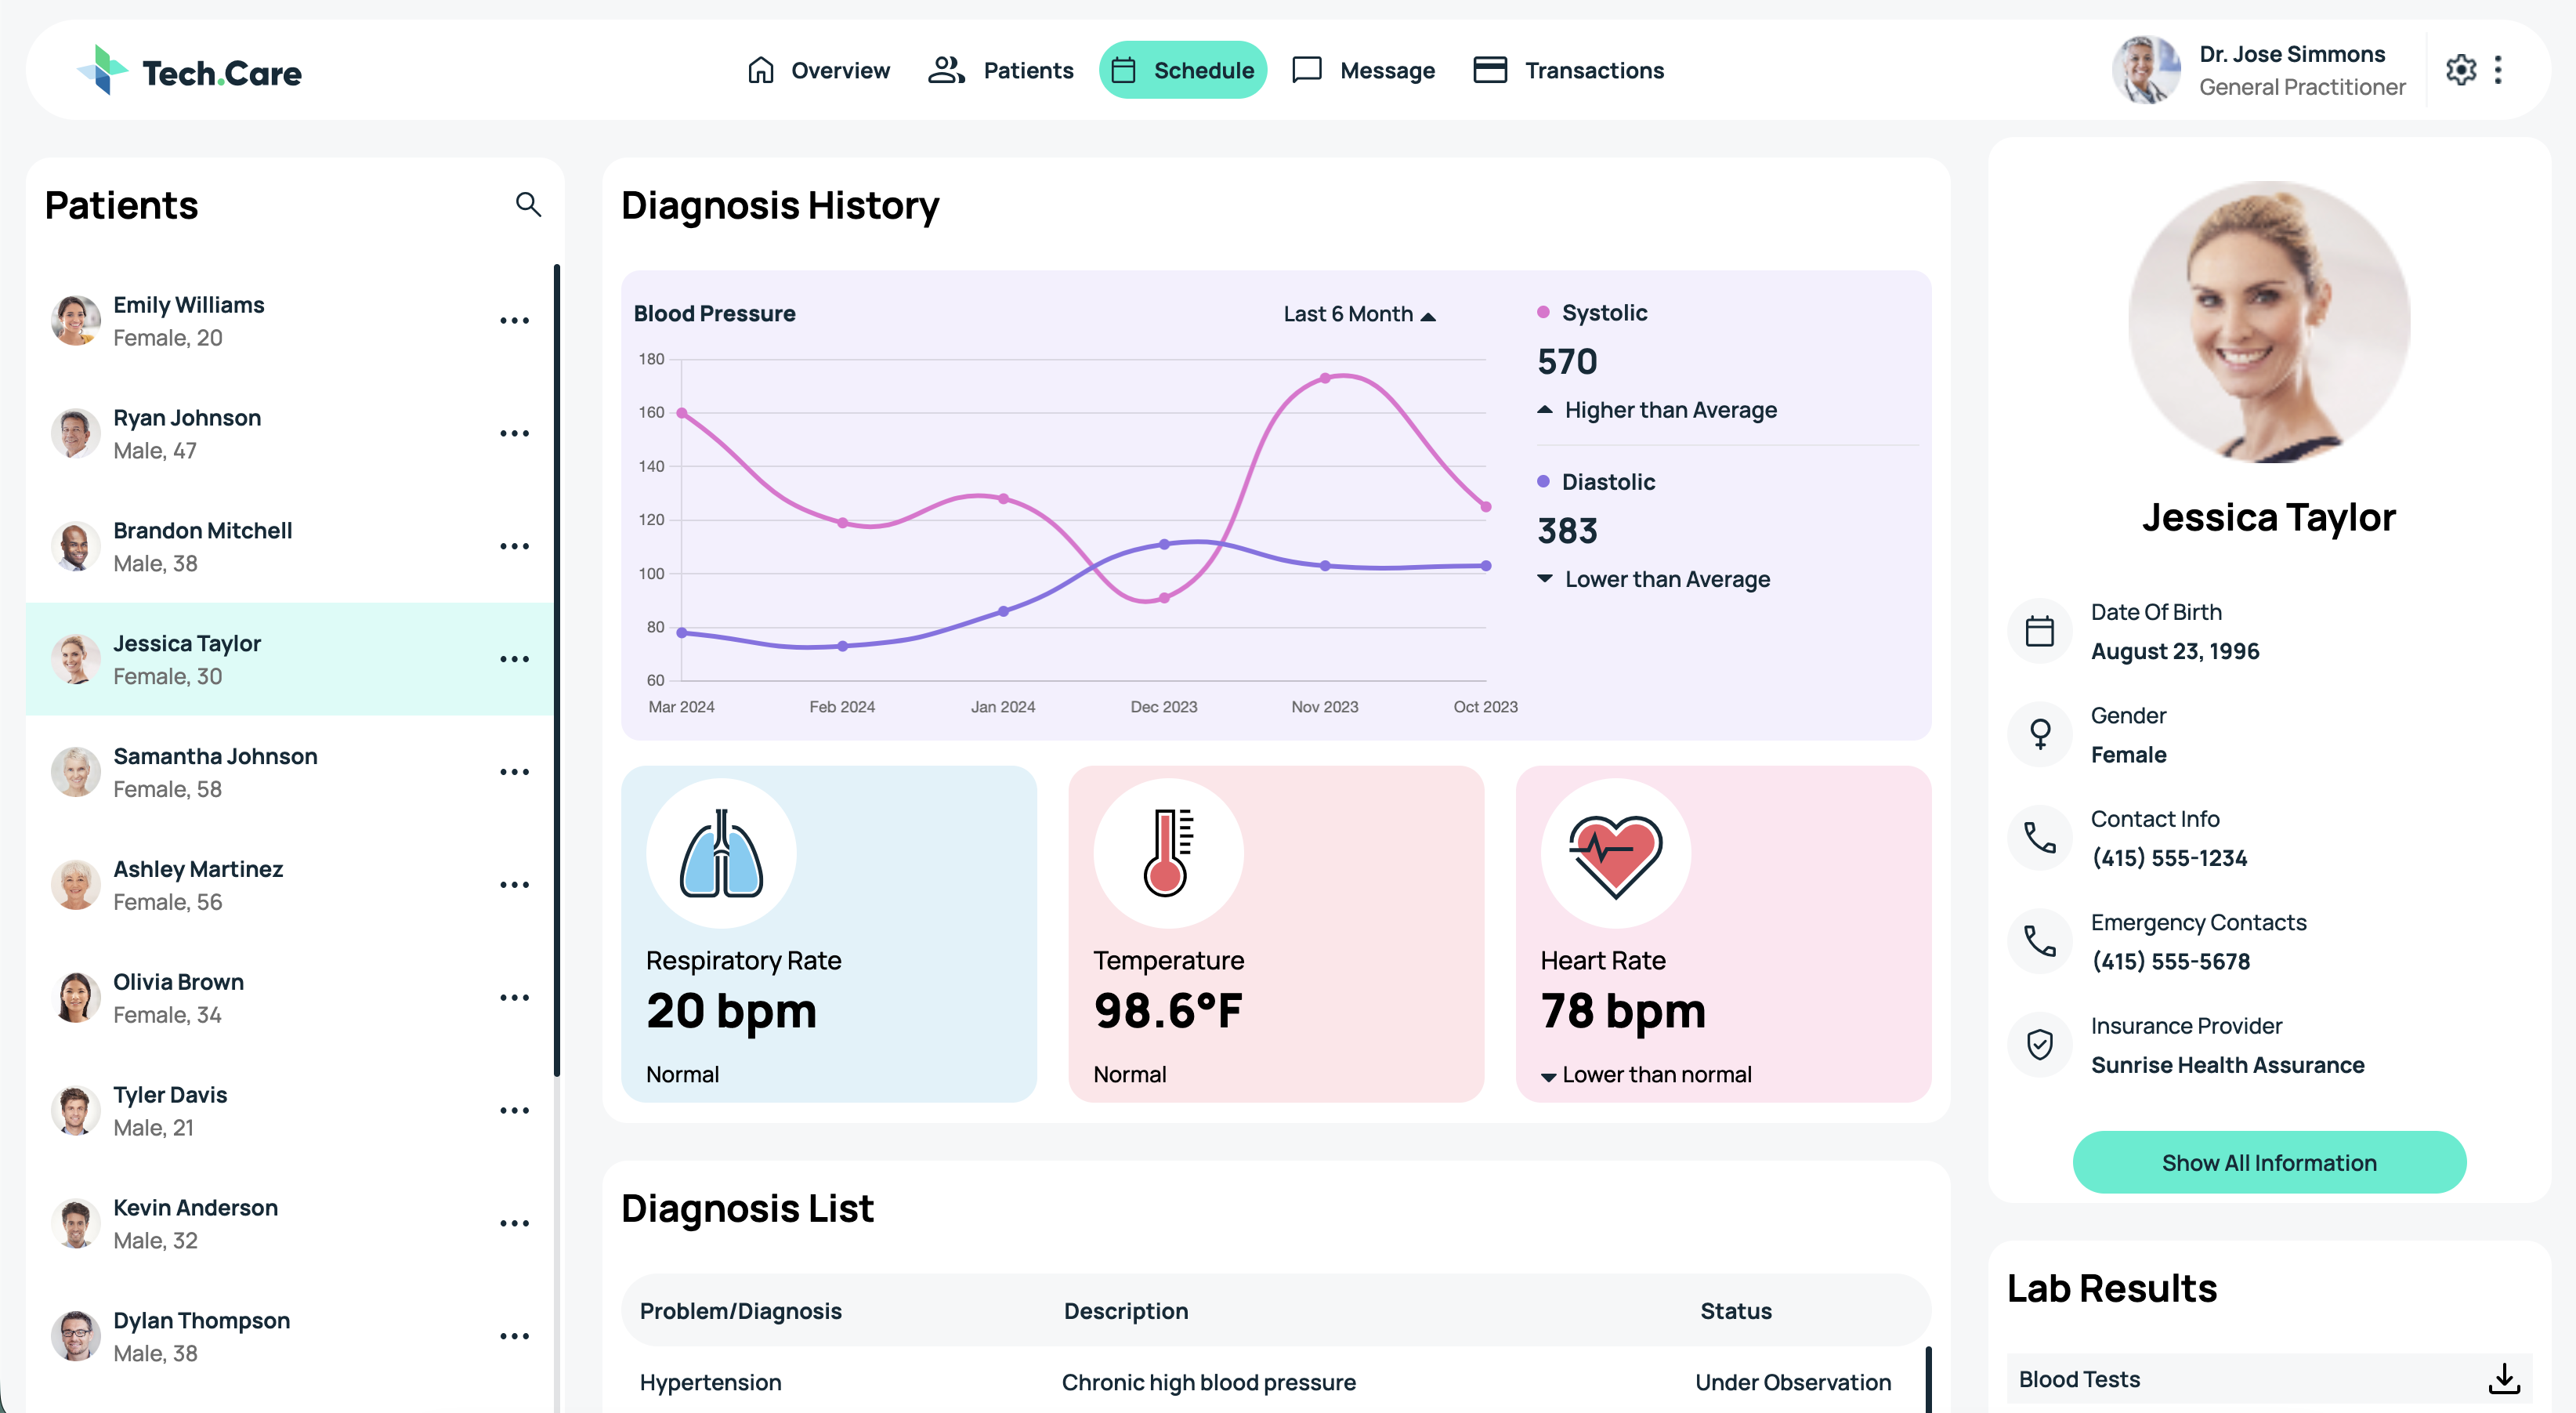The width and height of the screenshot is (2576, 1413).
Task: Open the vertical three-dot menu beside settings
Action: pyautogui.click(x=2498, y=70)
